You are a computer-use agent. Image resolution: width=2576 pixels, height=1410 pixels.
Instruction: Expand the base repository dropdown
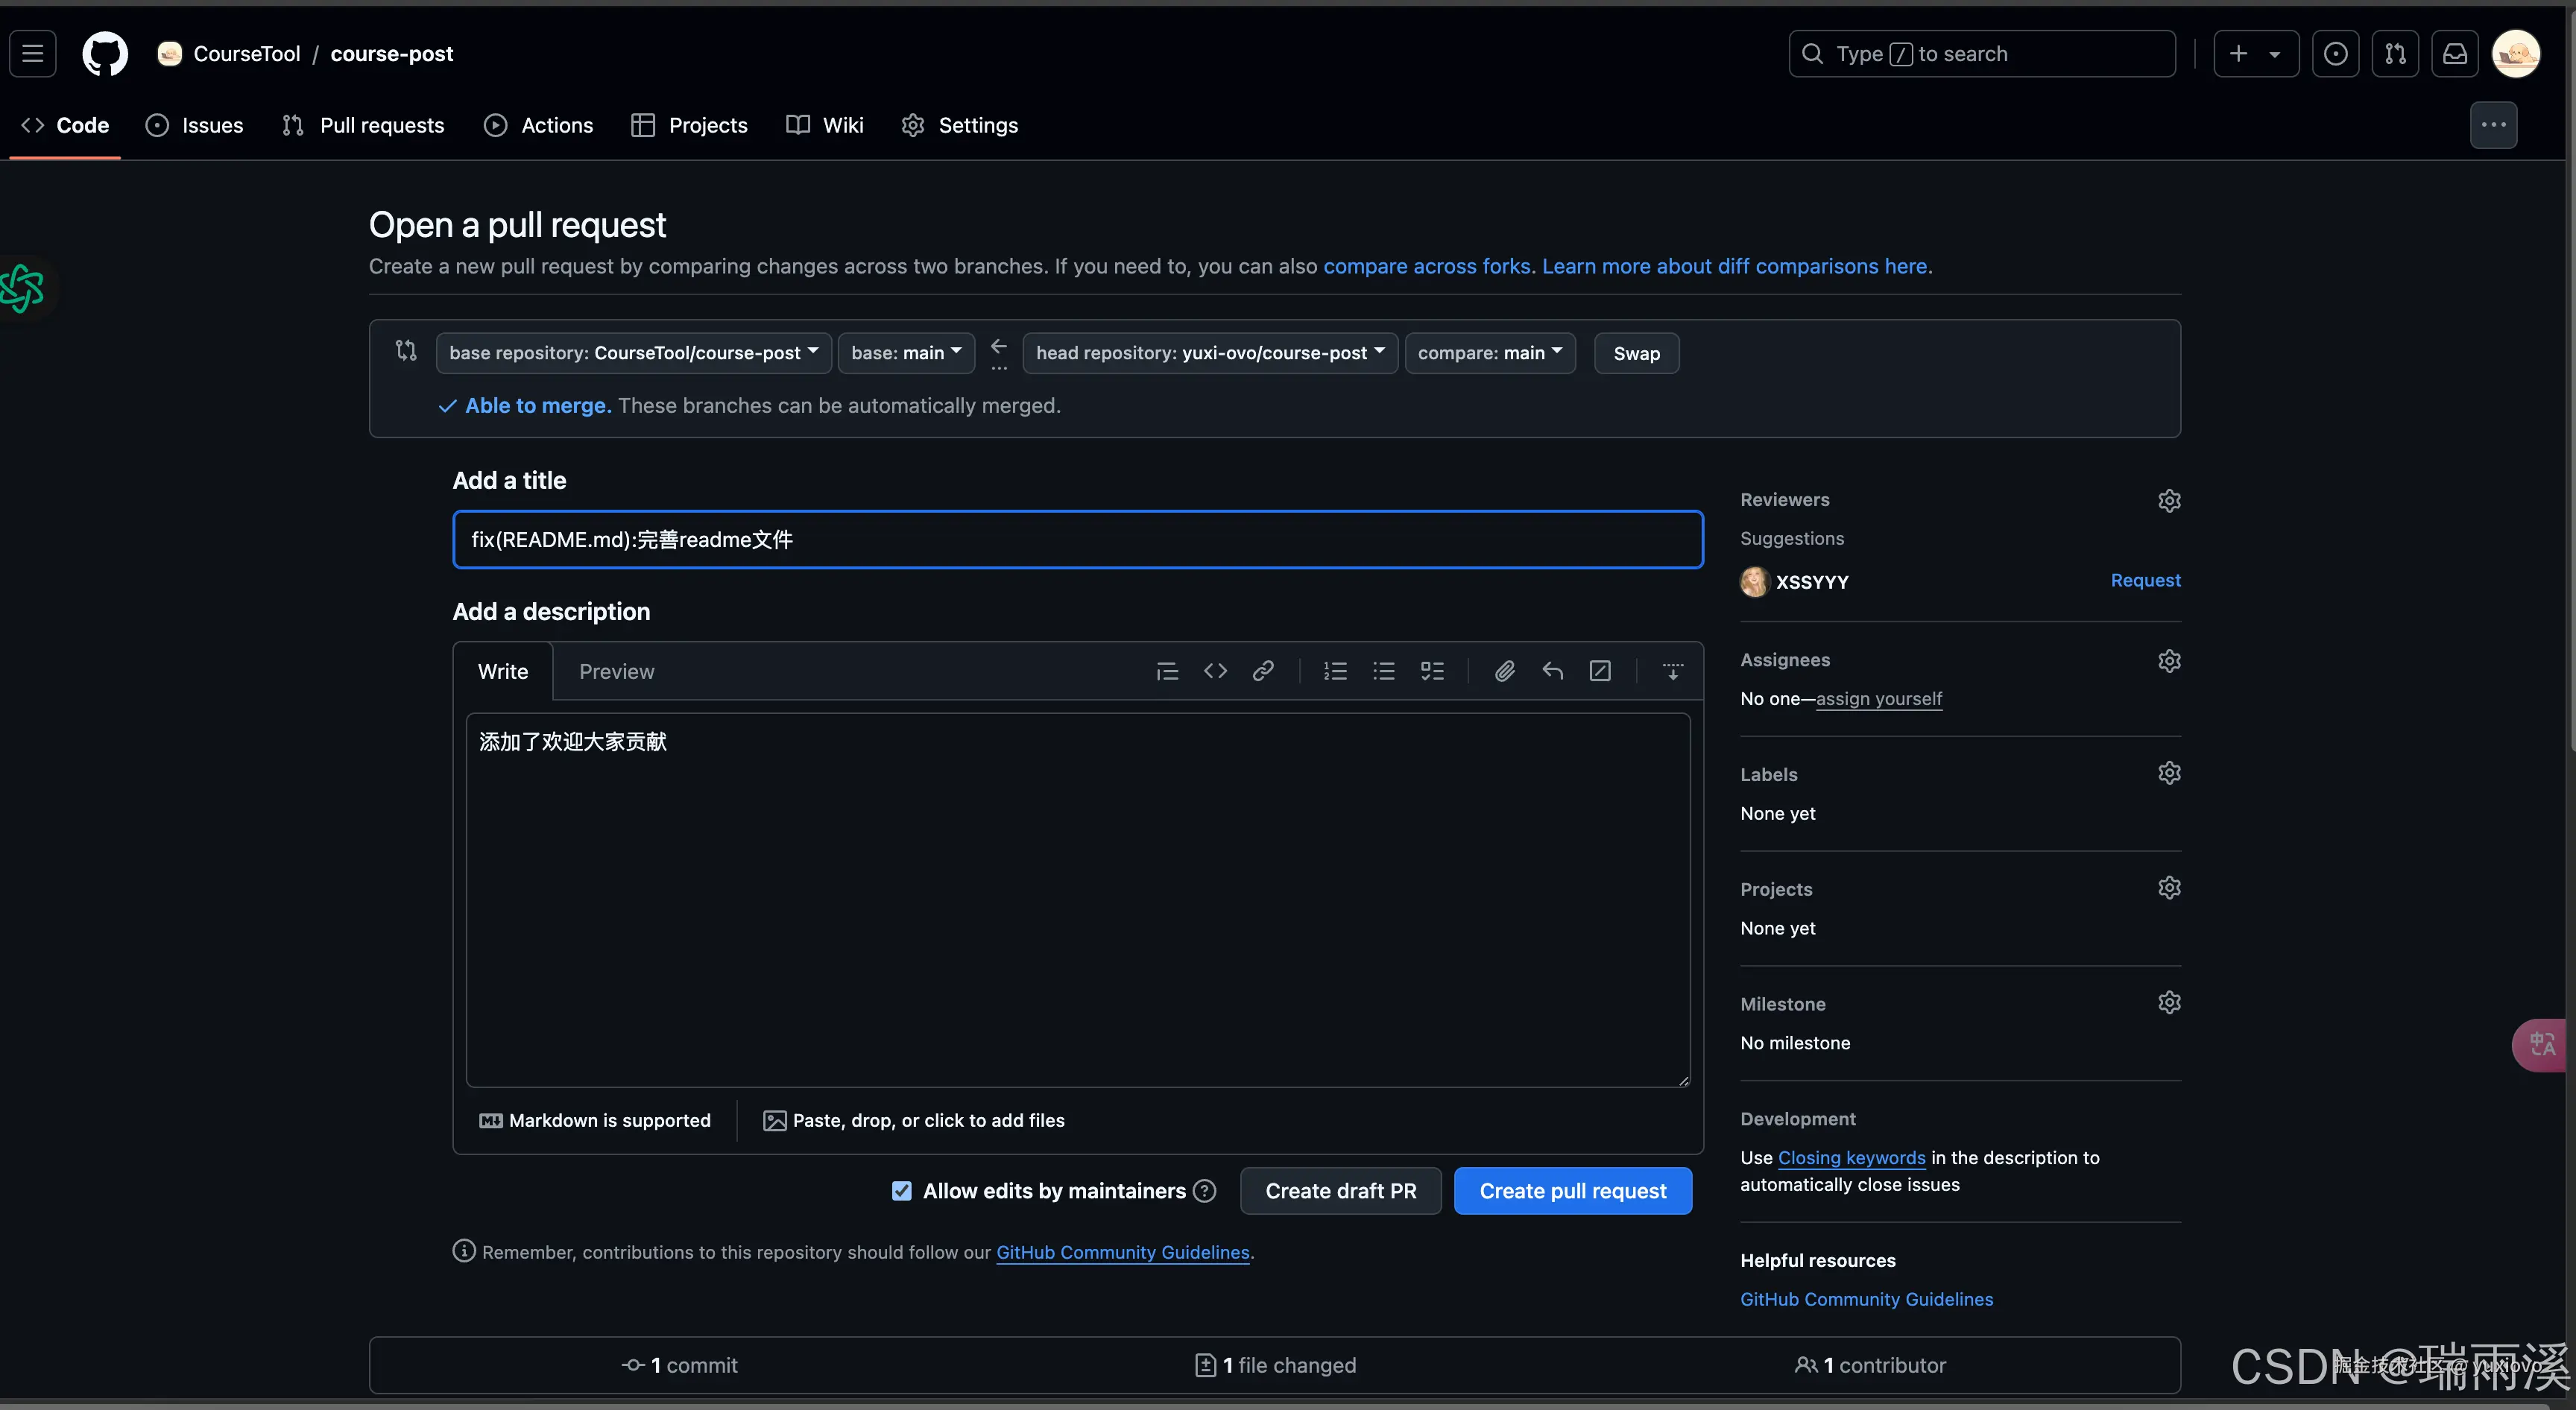point(633,353)
